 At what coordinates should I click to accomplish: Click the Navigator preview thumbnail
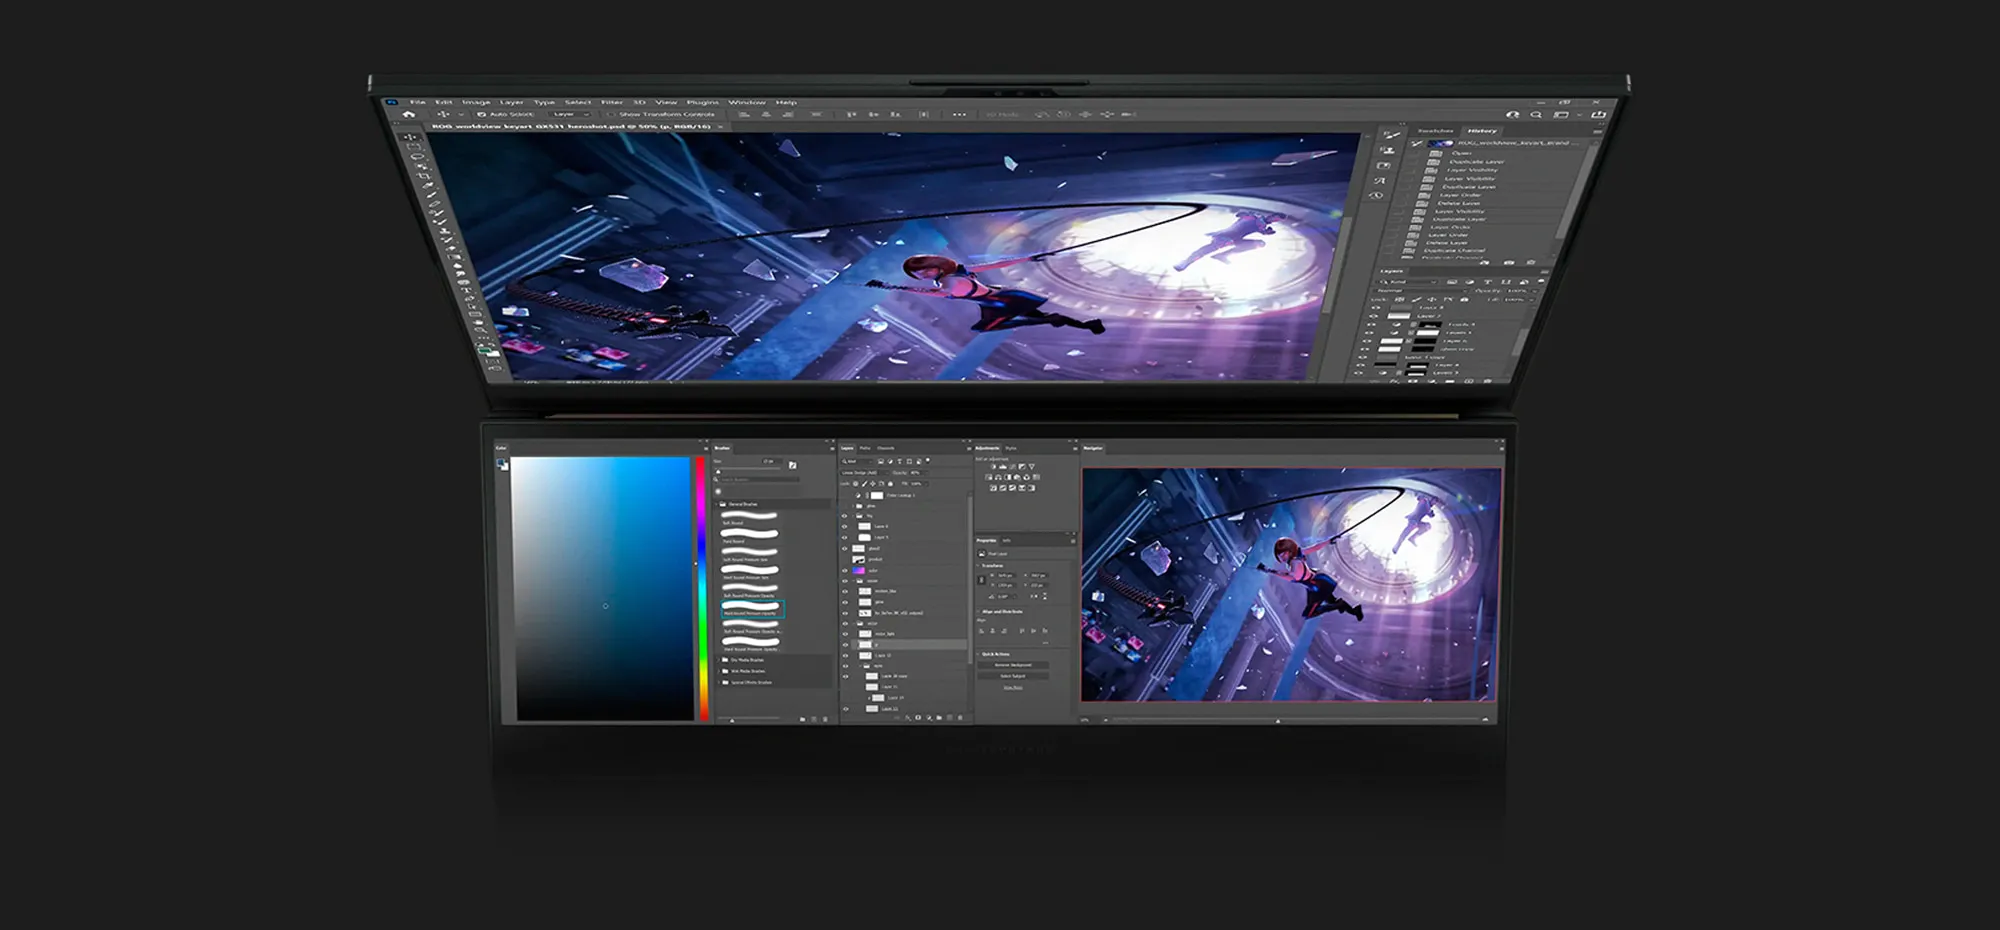pos(1290,585)
